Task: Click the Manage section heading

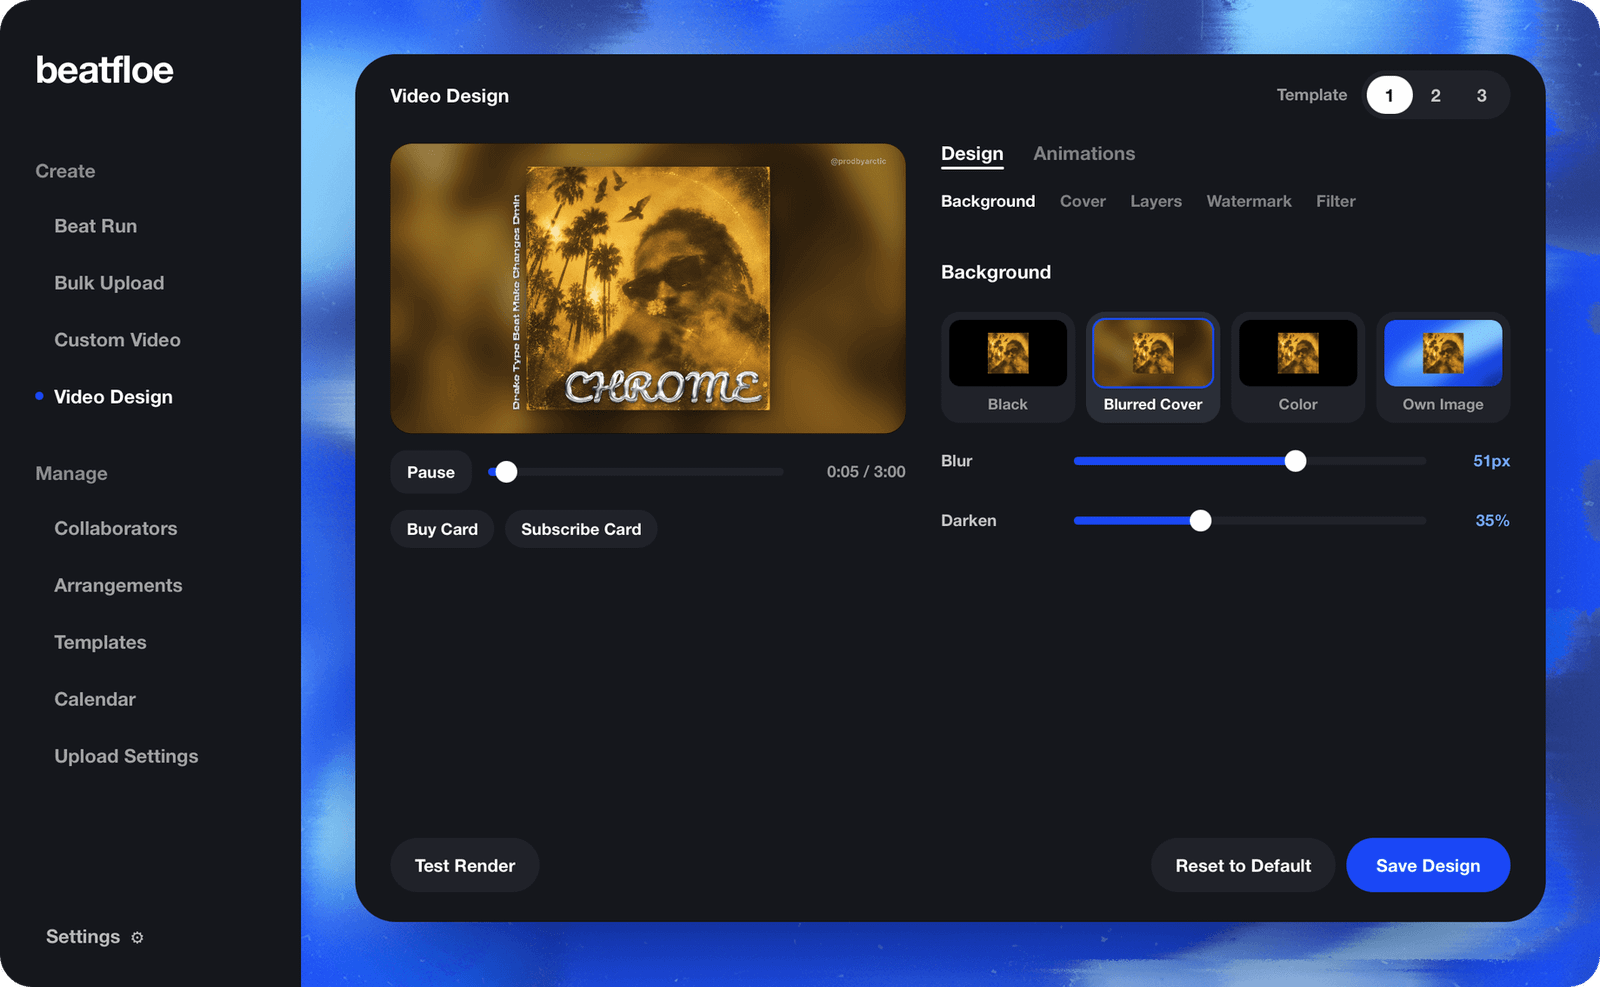Action: pos(71,473)
